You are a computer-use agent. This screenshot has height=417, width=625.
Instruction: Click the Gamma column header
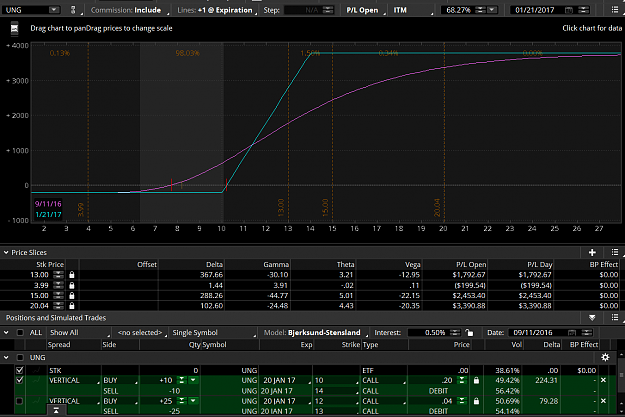pos(276,264)
